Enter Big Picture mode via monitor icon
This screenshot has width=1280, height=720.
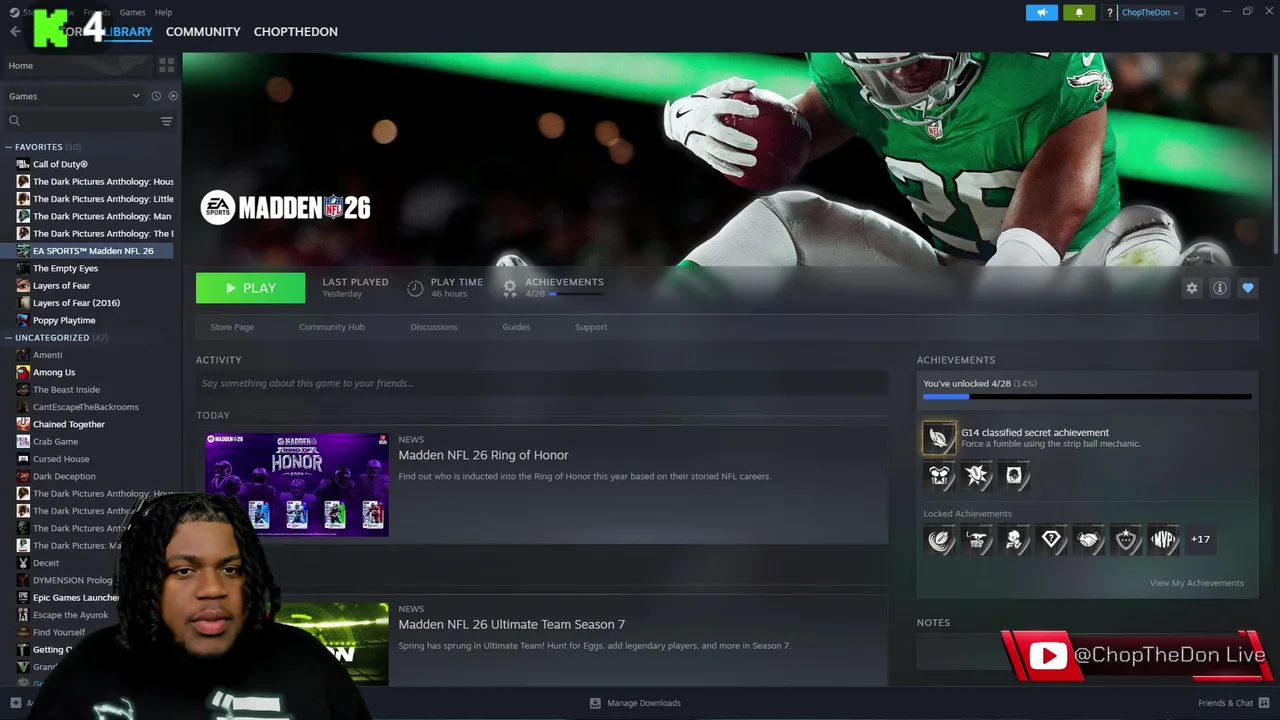tap(1200, 12)
